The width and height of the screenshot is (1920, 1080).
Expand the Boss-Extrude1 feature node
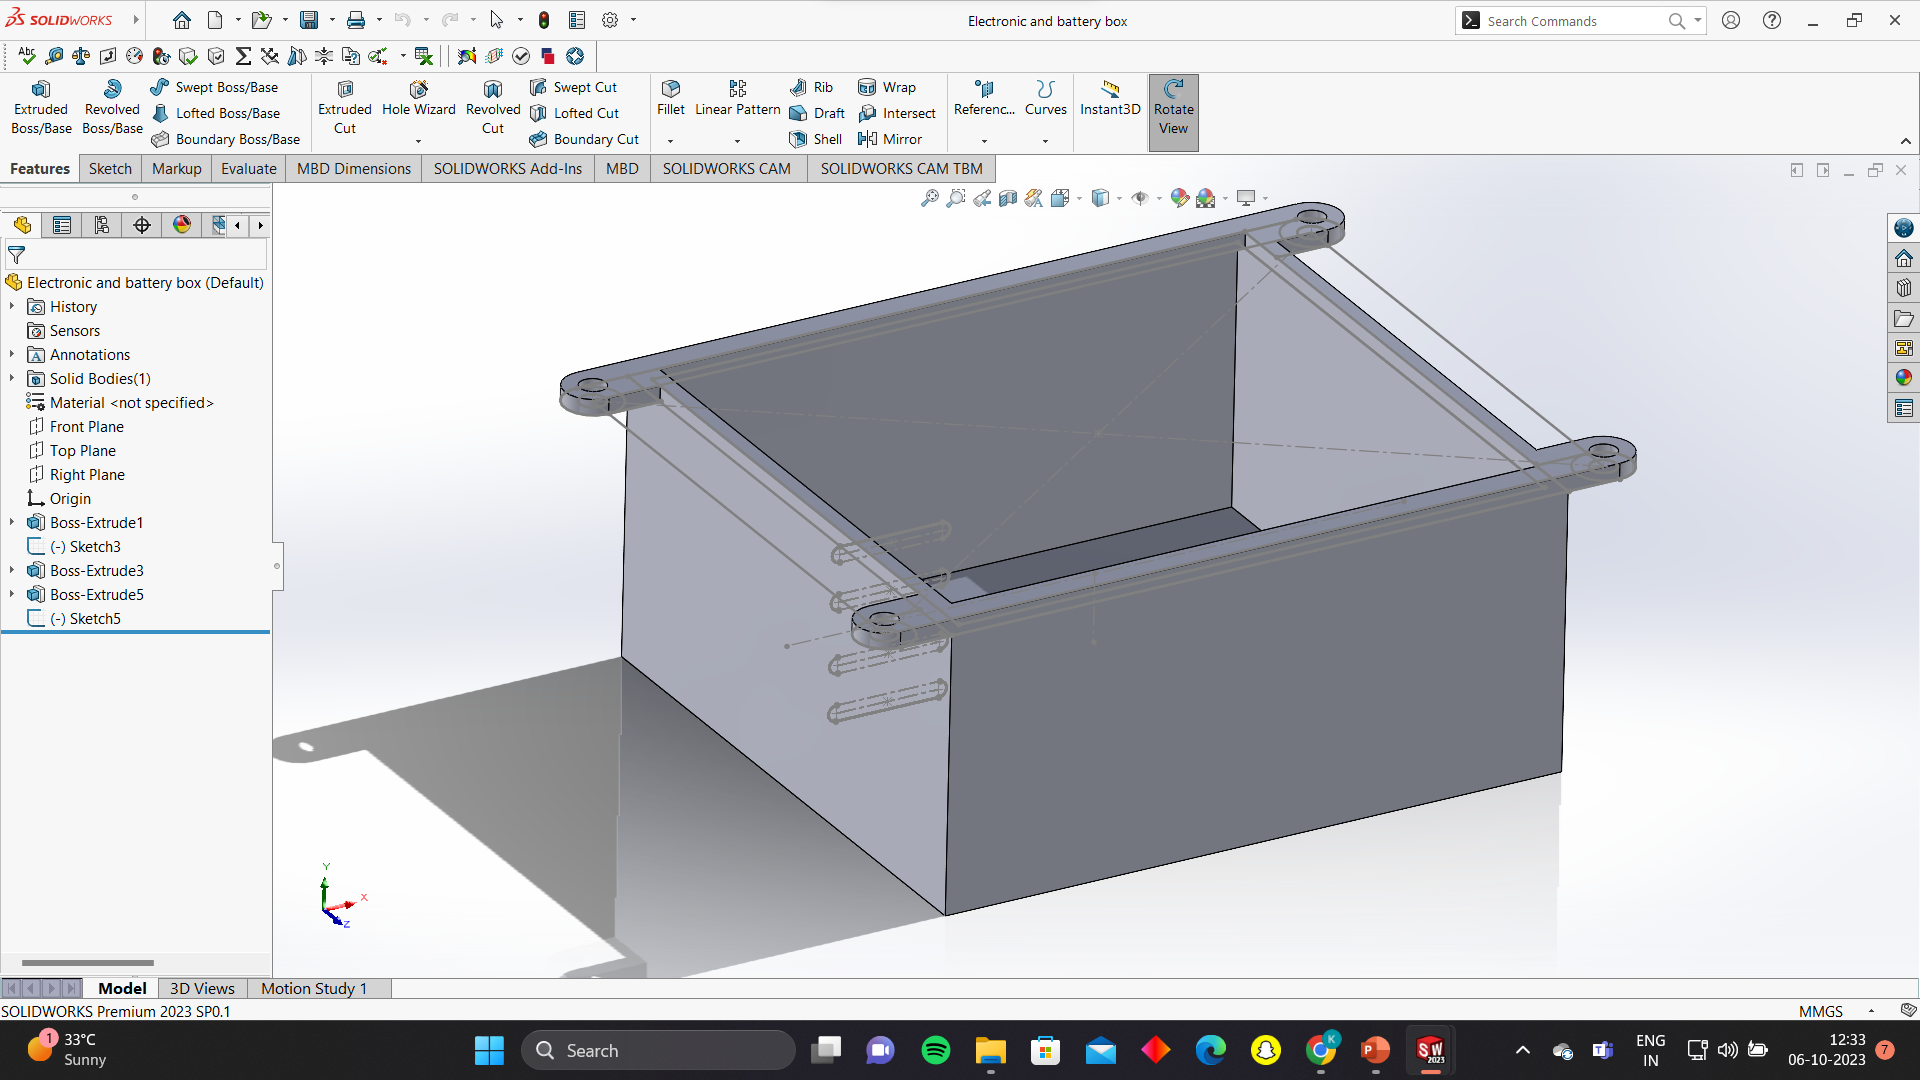pyautogui.click(x=12, y=522)
